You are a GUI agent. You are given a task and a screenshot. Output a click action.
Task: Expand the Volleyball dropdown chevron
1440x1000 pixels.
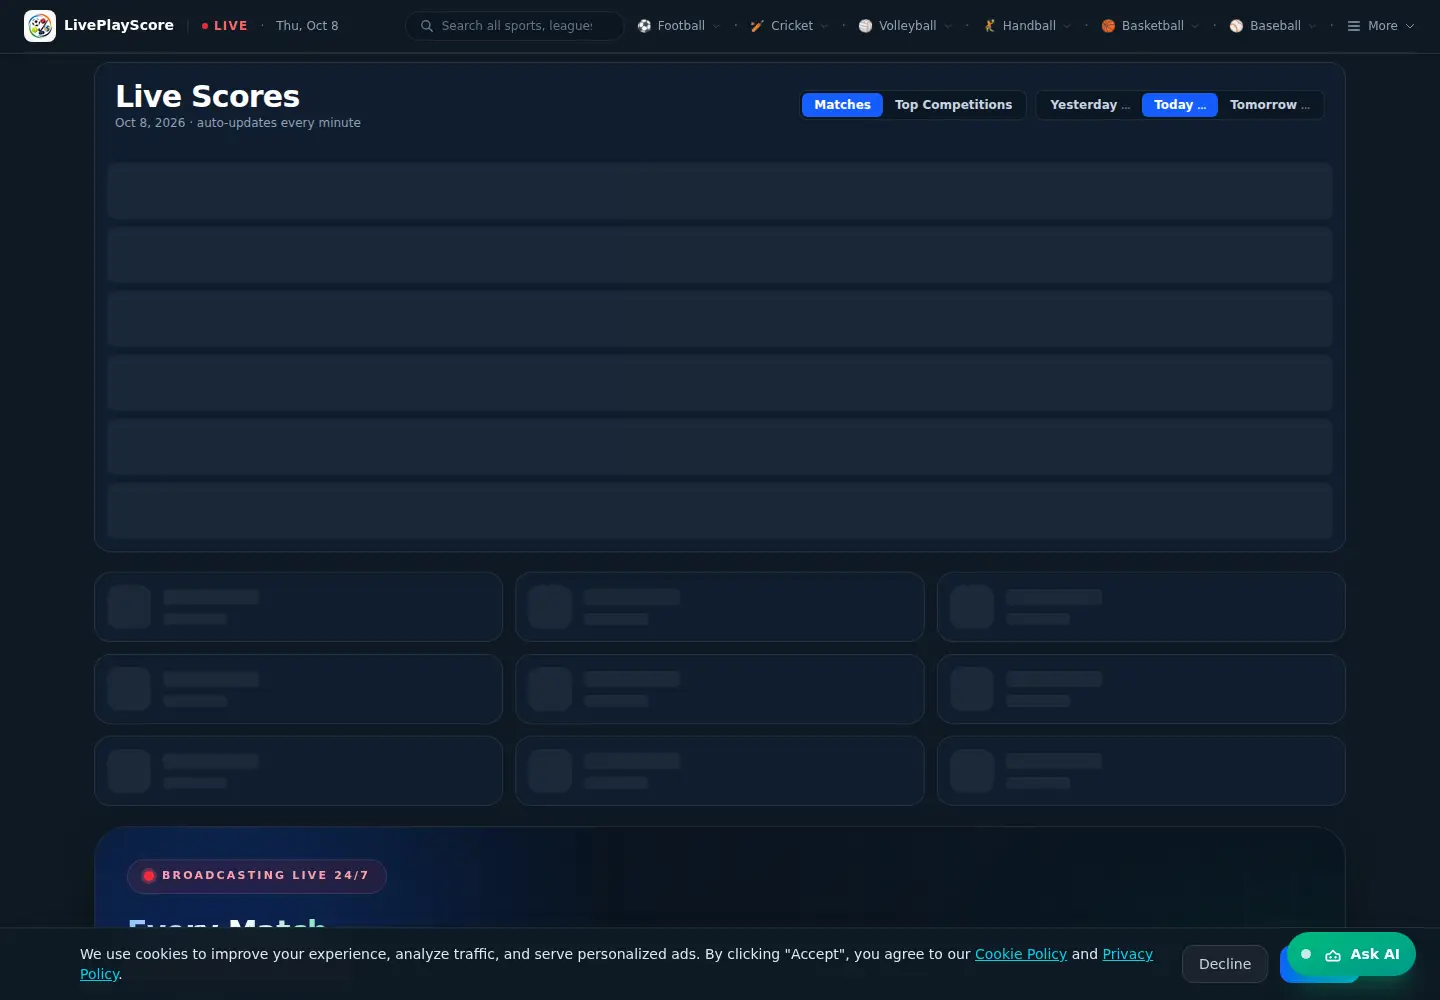coord(948,26)
